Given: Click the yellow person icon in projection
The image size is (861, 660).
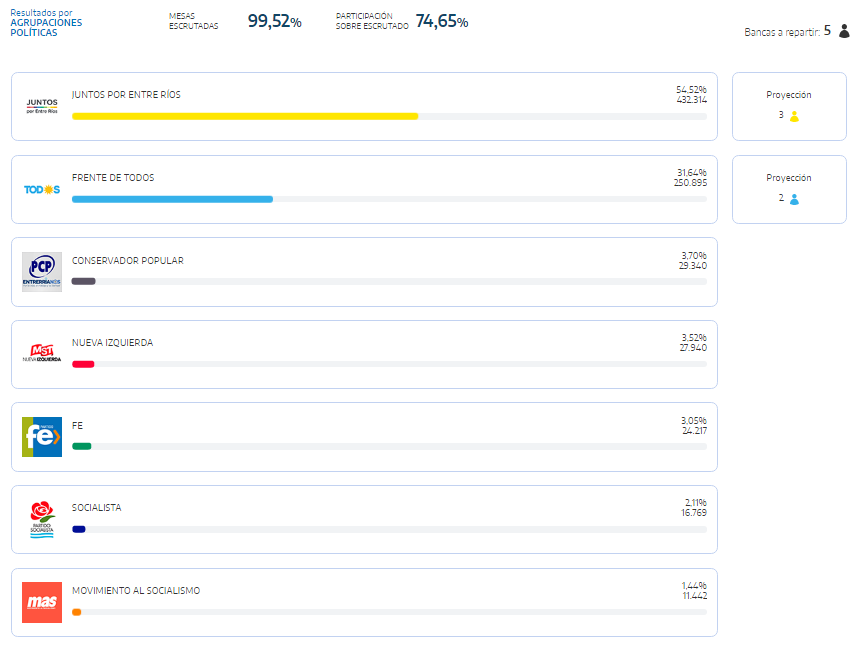Looking at the screenshot, I should coord(794,116).
